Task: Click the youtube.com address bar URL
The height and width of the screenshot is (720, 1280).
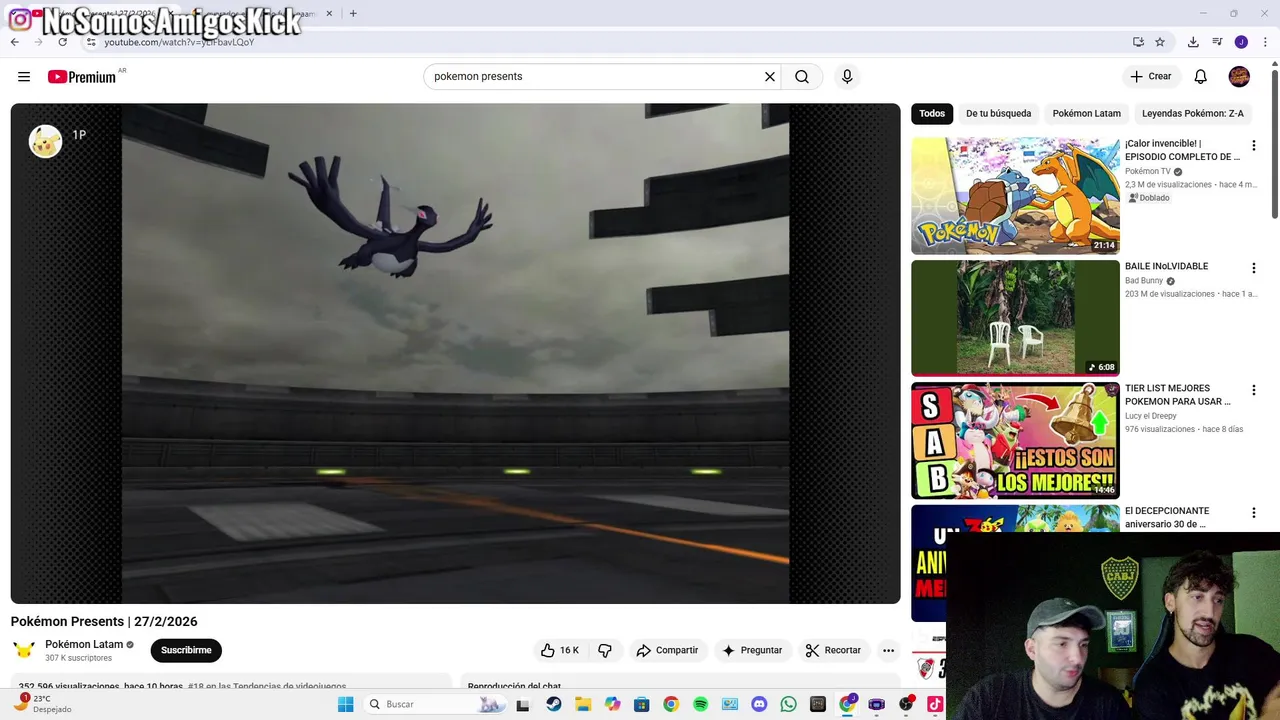Action: tap(179, 42)
